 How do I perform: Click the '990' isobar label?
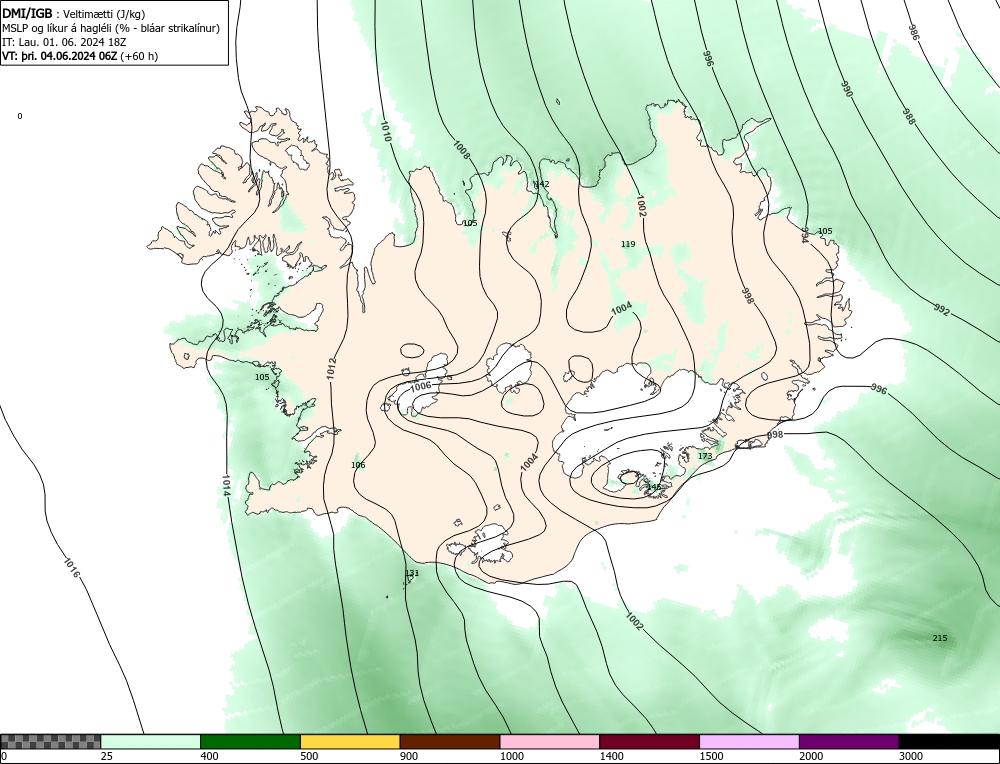(847, 89)
